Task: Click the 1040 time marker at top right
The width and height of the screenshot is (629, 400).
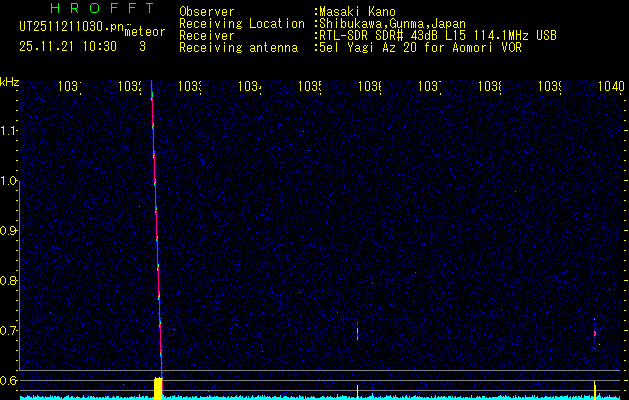Action: pos(610,87)
